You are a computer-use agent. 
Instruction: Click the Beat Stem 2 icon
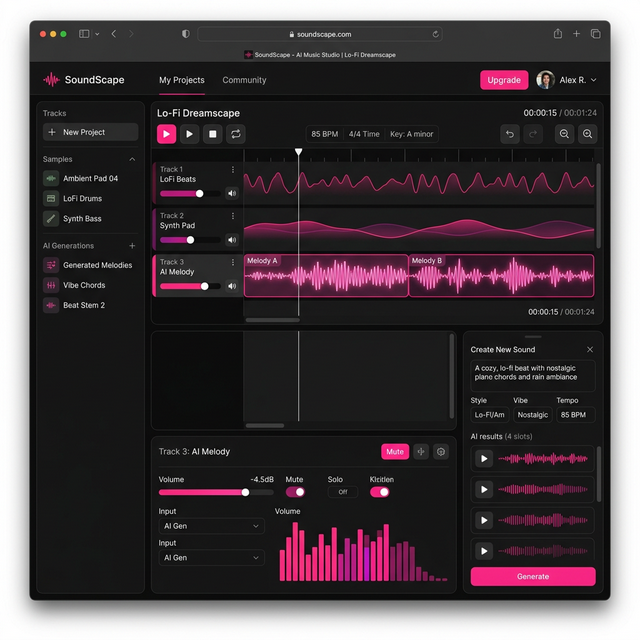pos(51,305)
